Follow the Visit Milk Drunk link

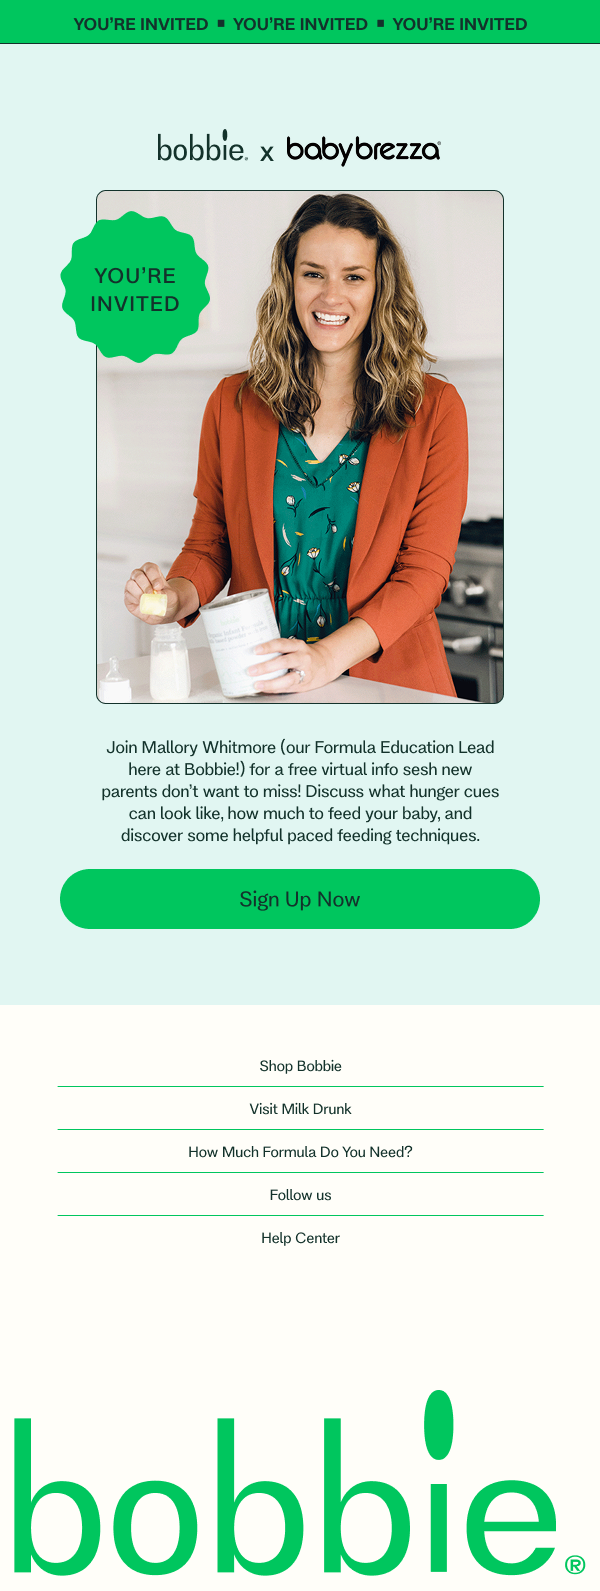[300, 1109]
